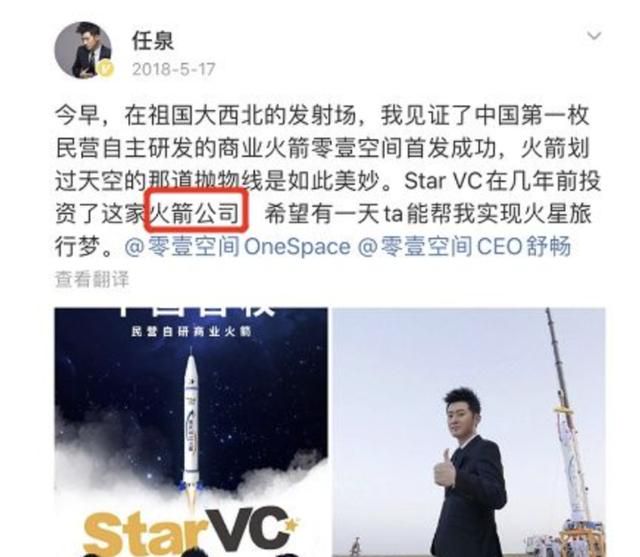Click the thumbs-up hand in the photo
The height and width of the screenshot is (557, 640).
(x=445, y=468)
